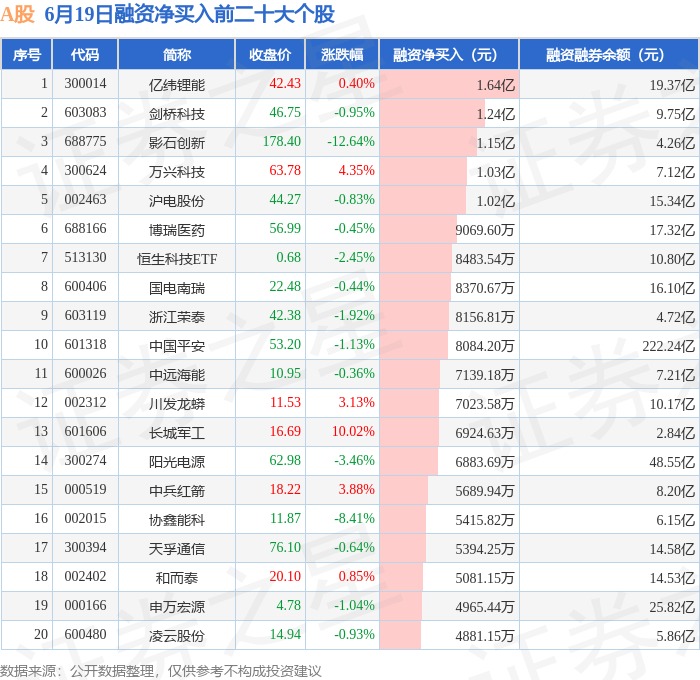Click net purchase value 8370.67万
This screenshot has height=680, width=700.
[485, 288]
